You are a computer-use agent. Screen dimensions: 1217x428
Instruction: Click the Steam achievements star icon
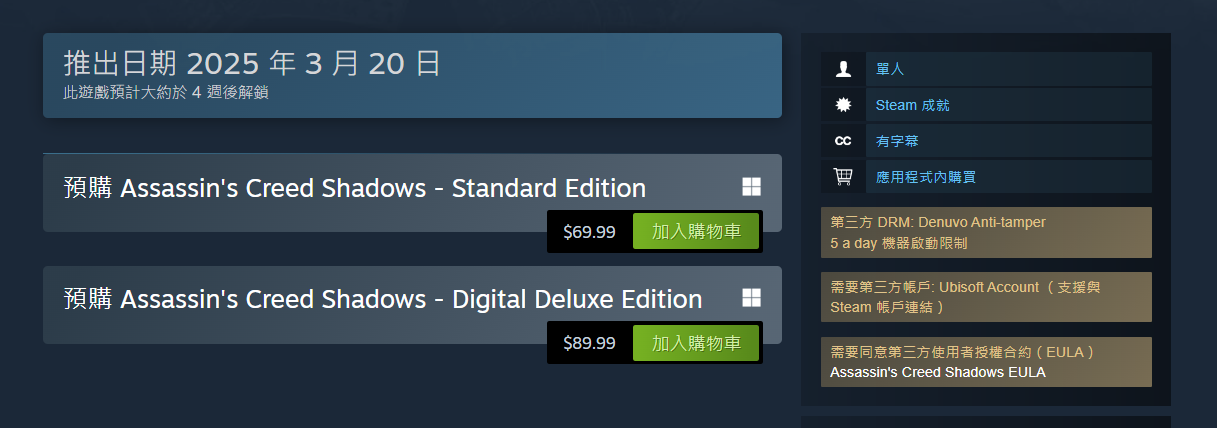[x=843, y=105]
